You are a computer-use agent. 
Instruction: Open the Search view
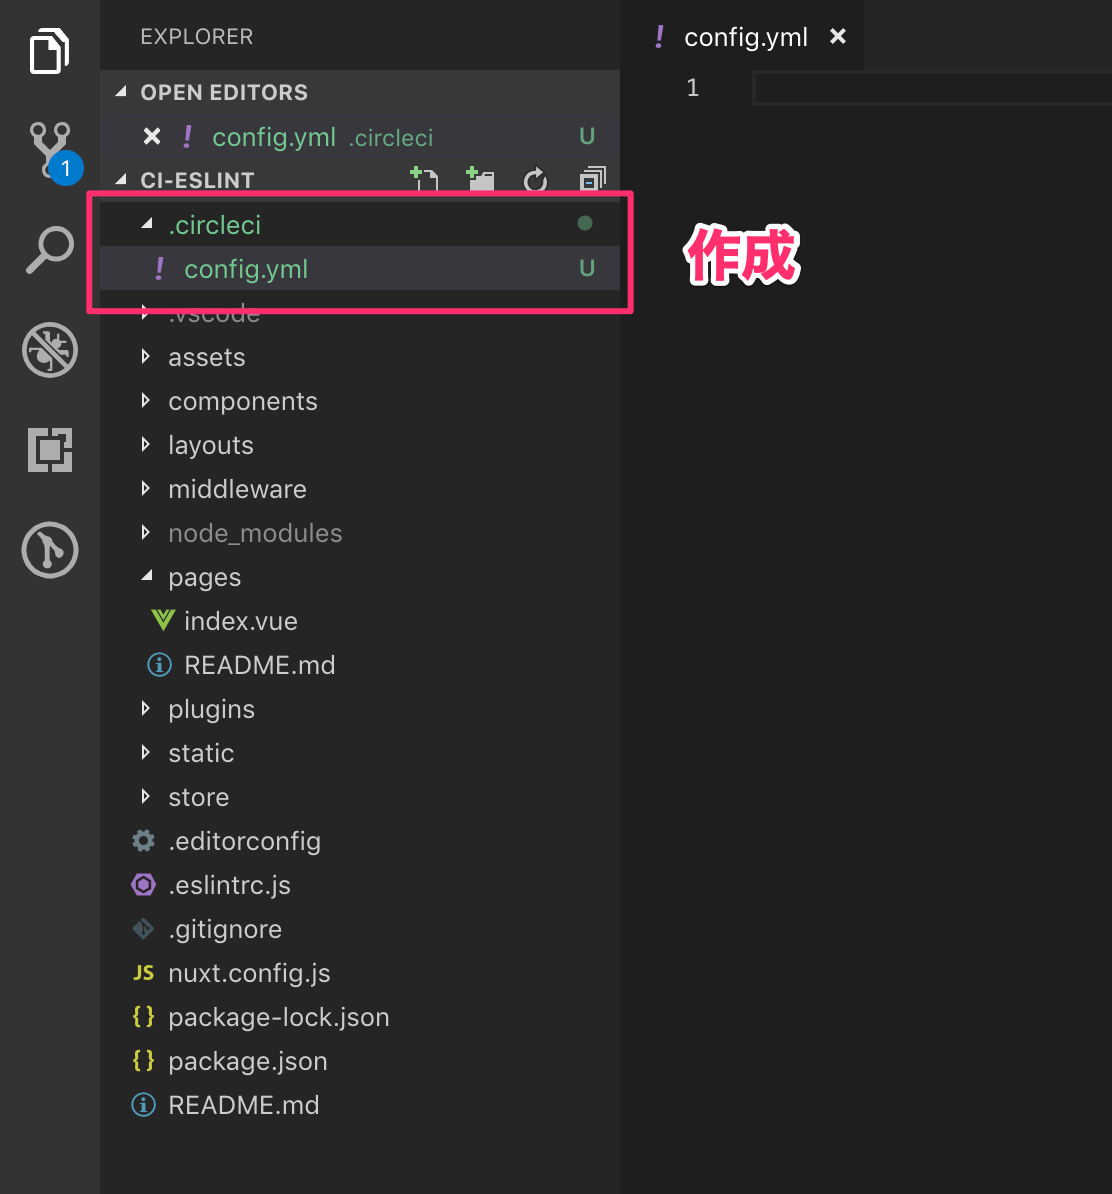click(x=50, y=249)
